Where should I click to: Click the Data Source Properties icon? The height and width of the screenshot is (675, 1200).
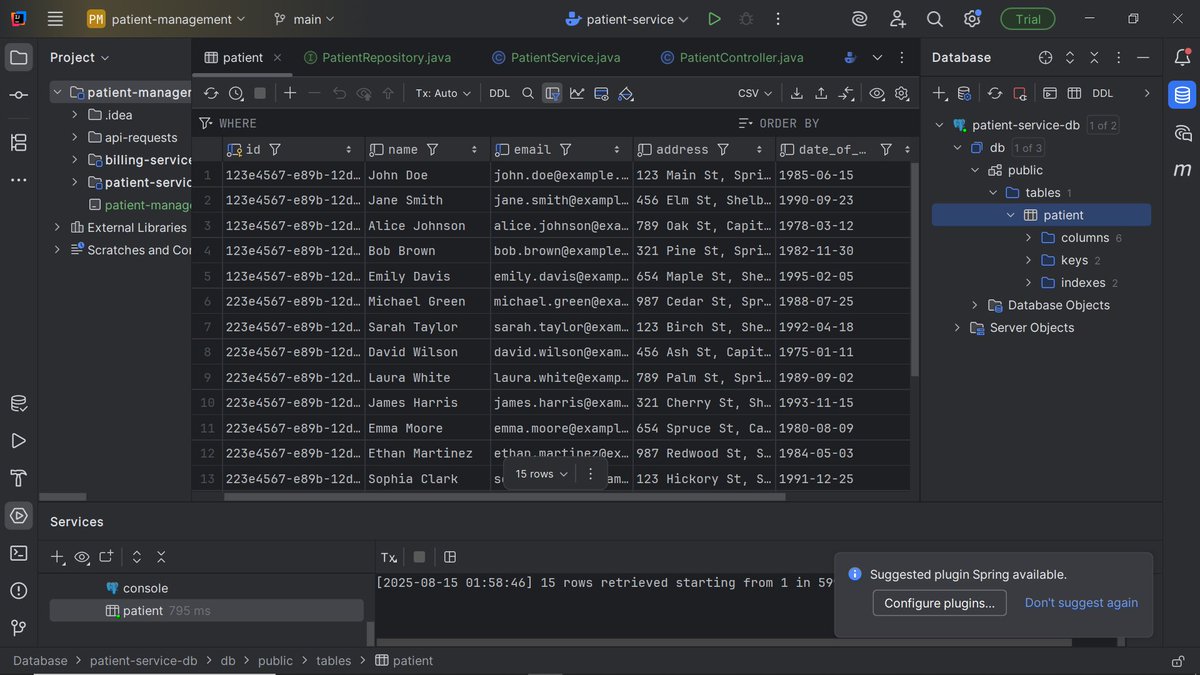[x=964, y=93]
